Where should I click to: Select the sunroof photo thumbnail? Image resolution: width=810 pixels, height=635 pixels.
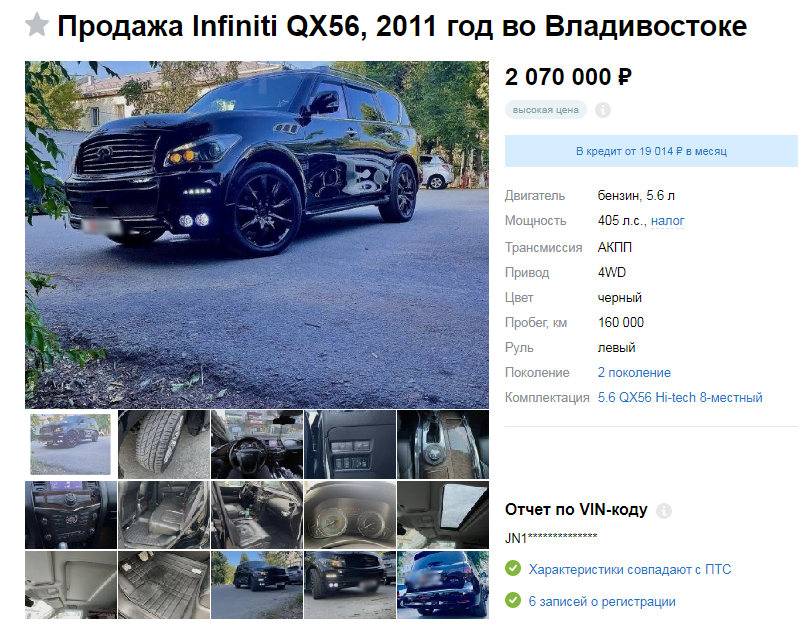(x=443, y=515)
